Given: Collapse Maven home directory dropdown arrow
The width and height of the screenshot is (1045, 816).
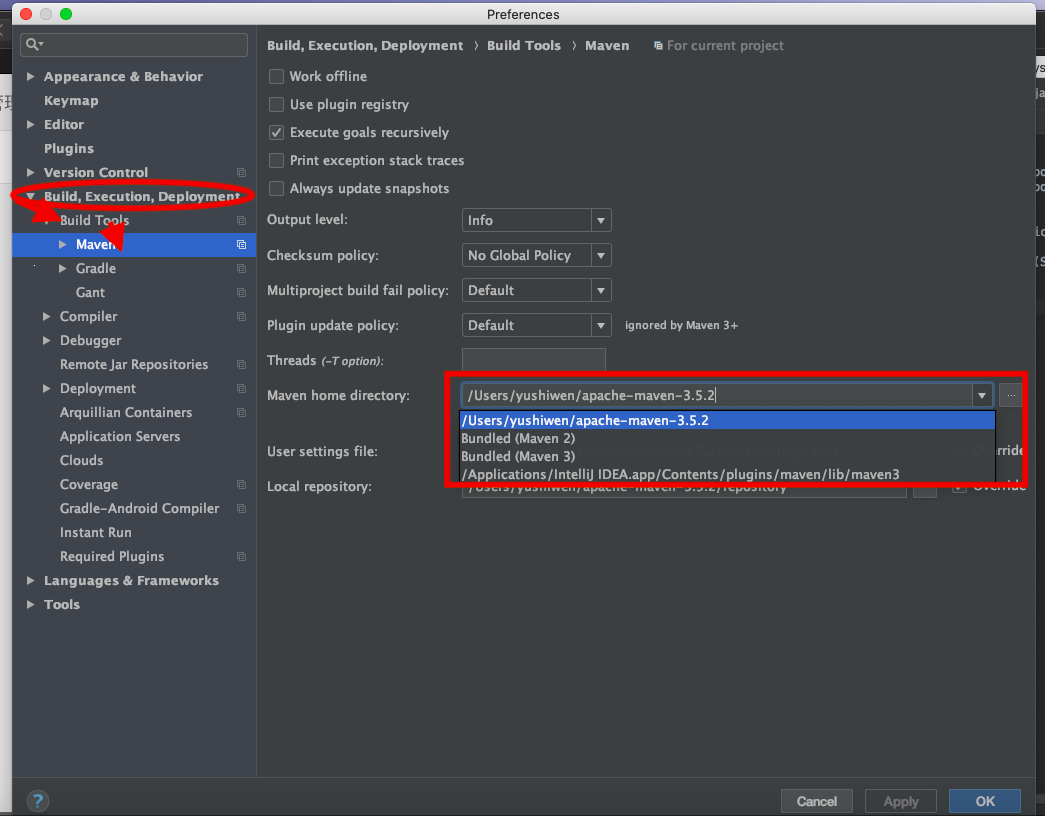Looking at the screenshot, I should click(982, 395).
